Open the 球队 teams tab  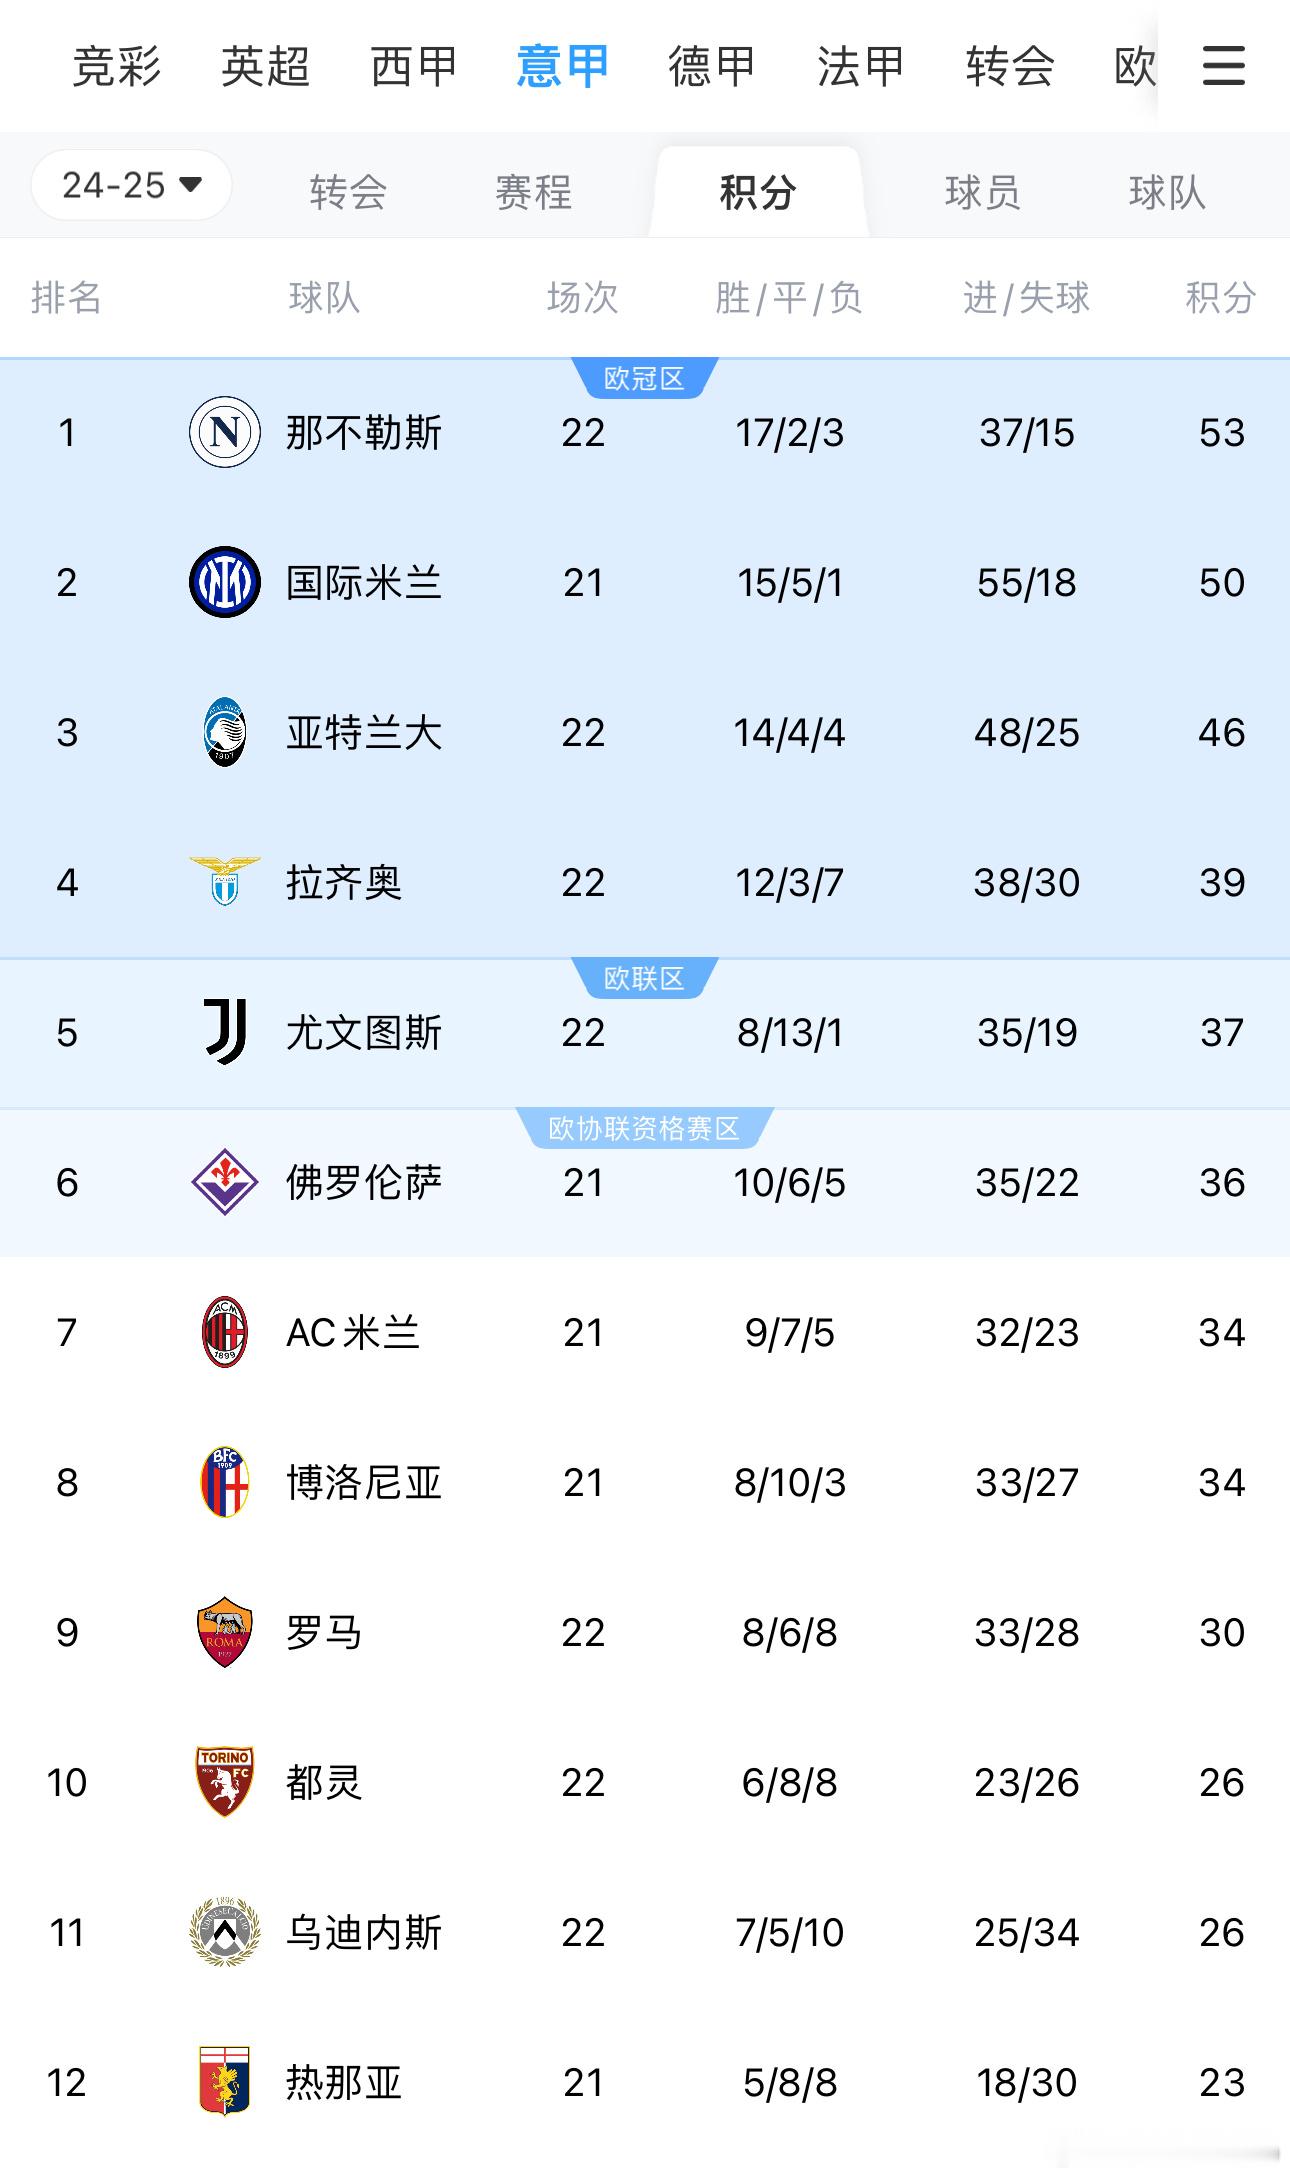pos(1167,192)
